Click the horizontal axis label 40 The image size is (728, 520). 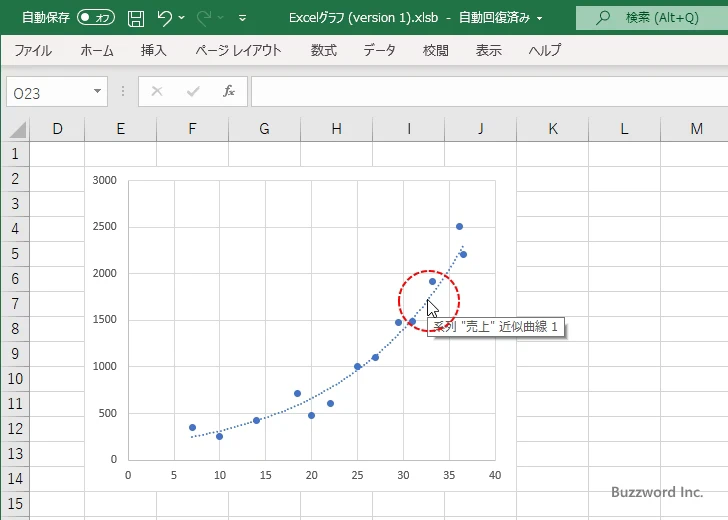[x=495, y=475]
